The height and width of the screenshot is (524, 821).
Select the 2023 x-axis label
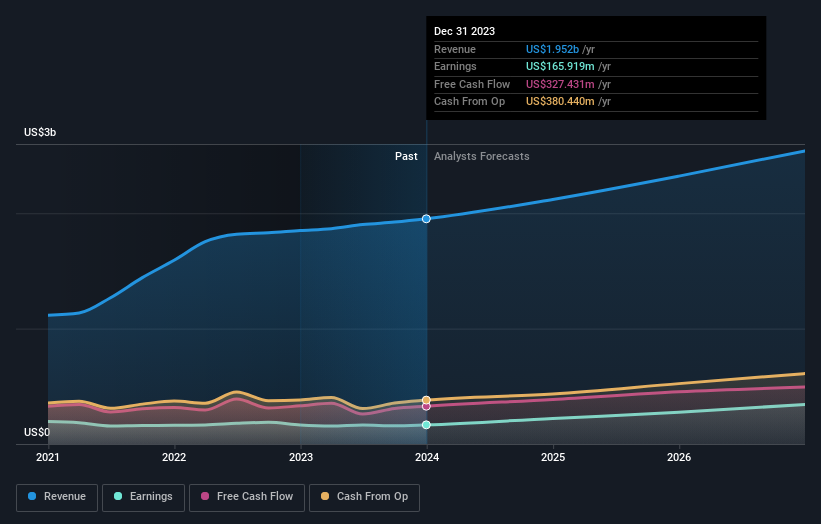[301, 458]
